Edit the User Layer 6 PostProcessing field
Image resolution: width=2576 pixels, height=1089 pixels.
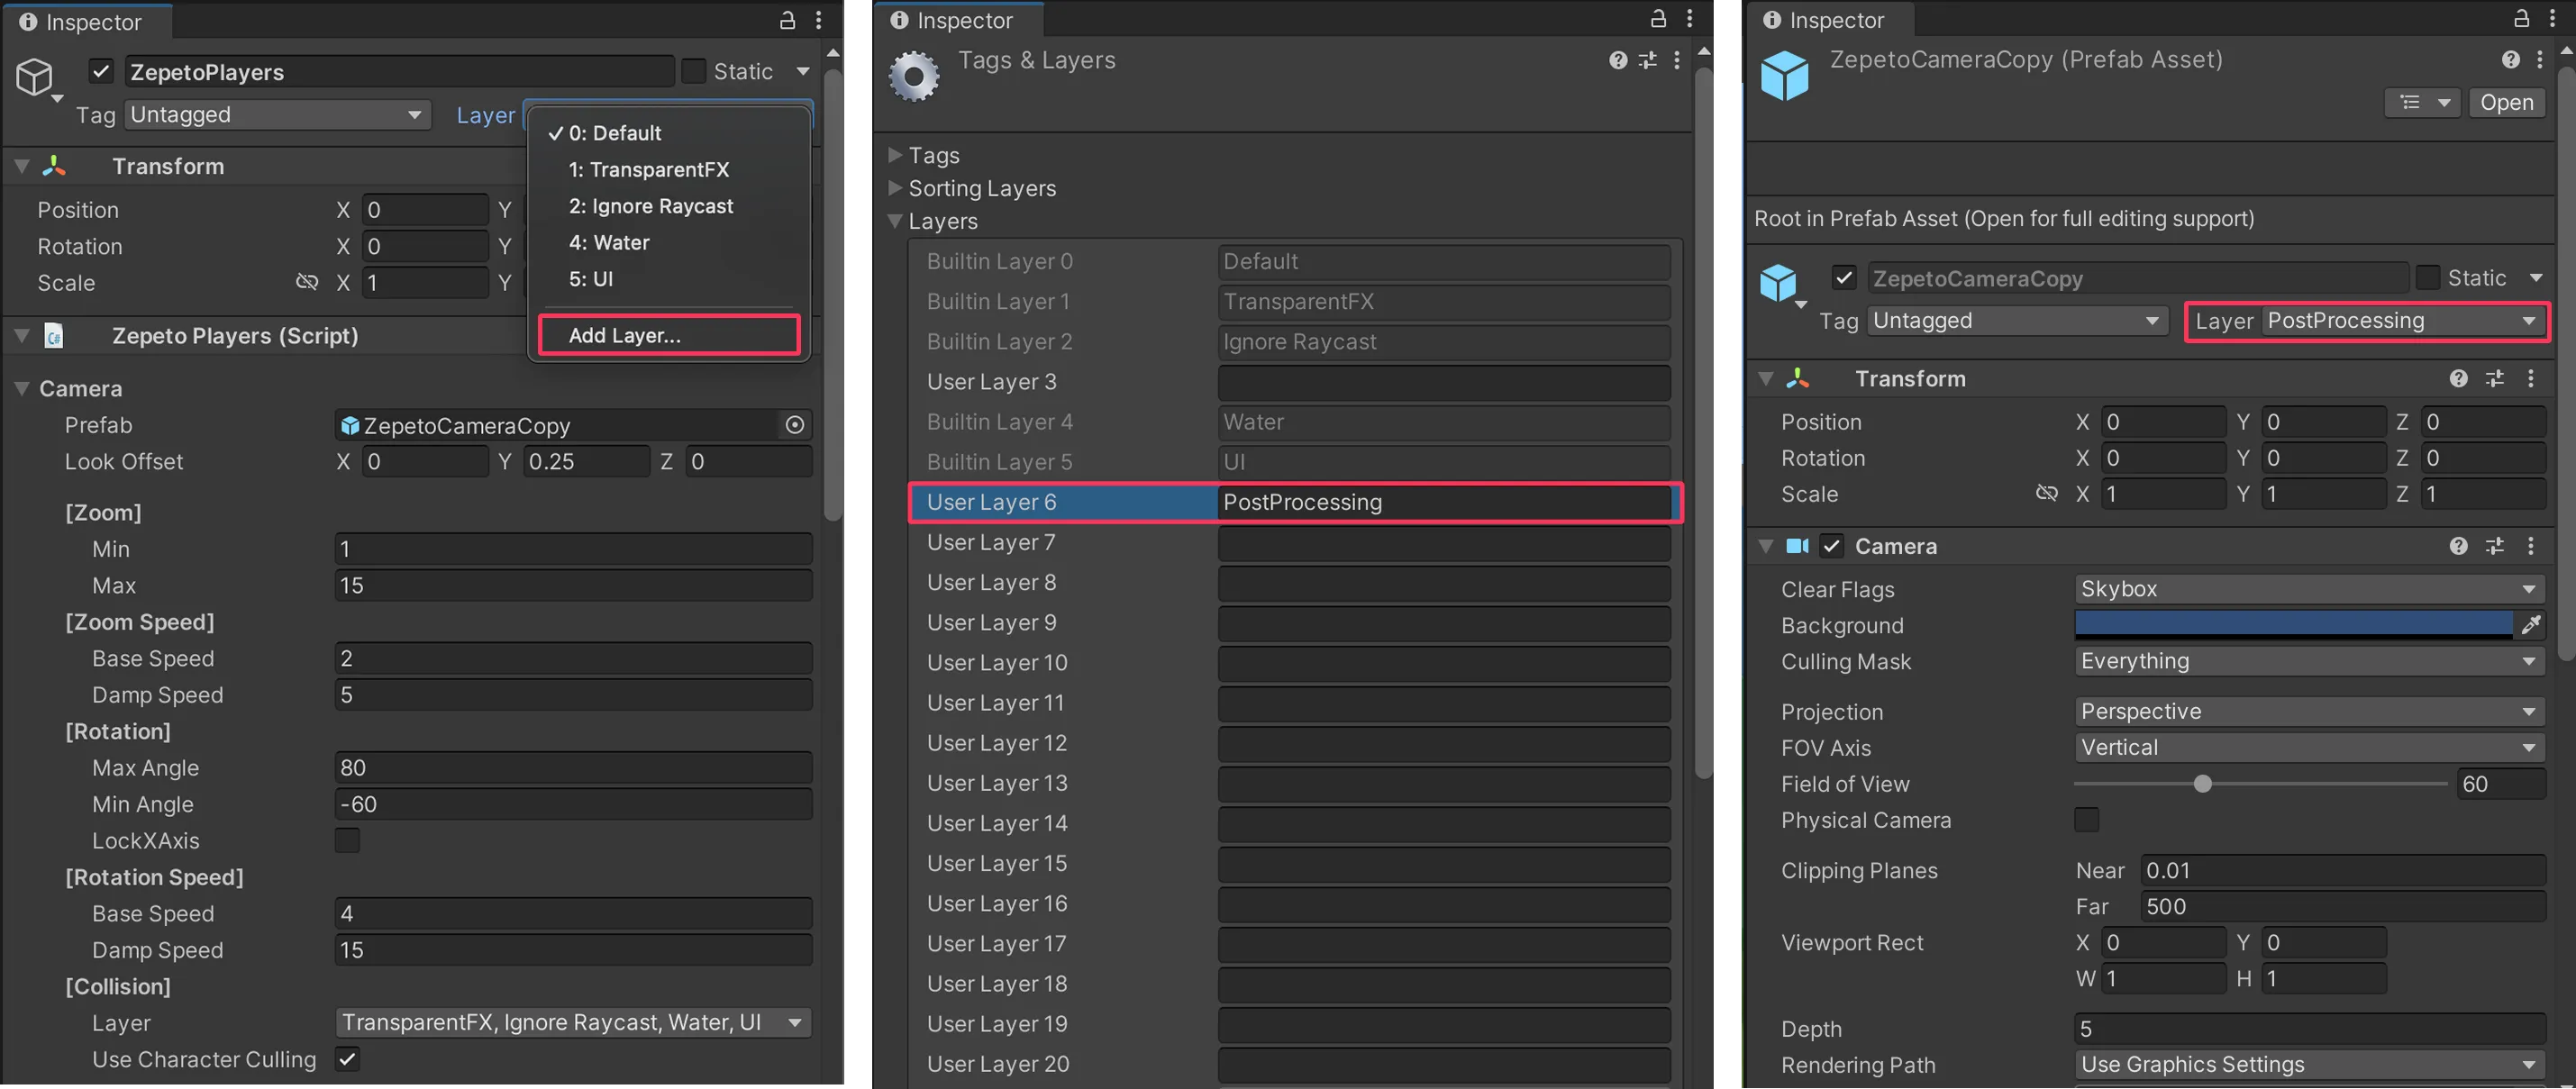pyautogui.click(x=1444, y=502)
